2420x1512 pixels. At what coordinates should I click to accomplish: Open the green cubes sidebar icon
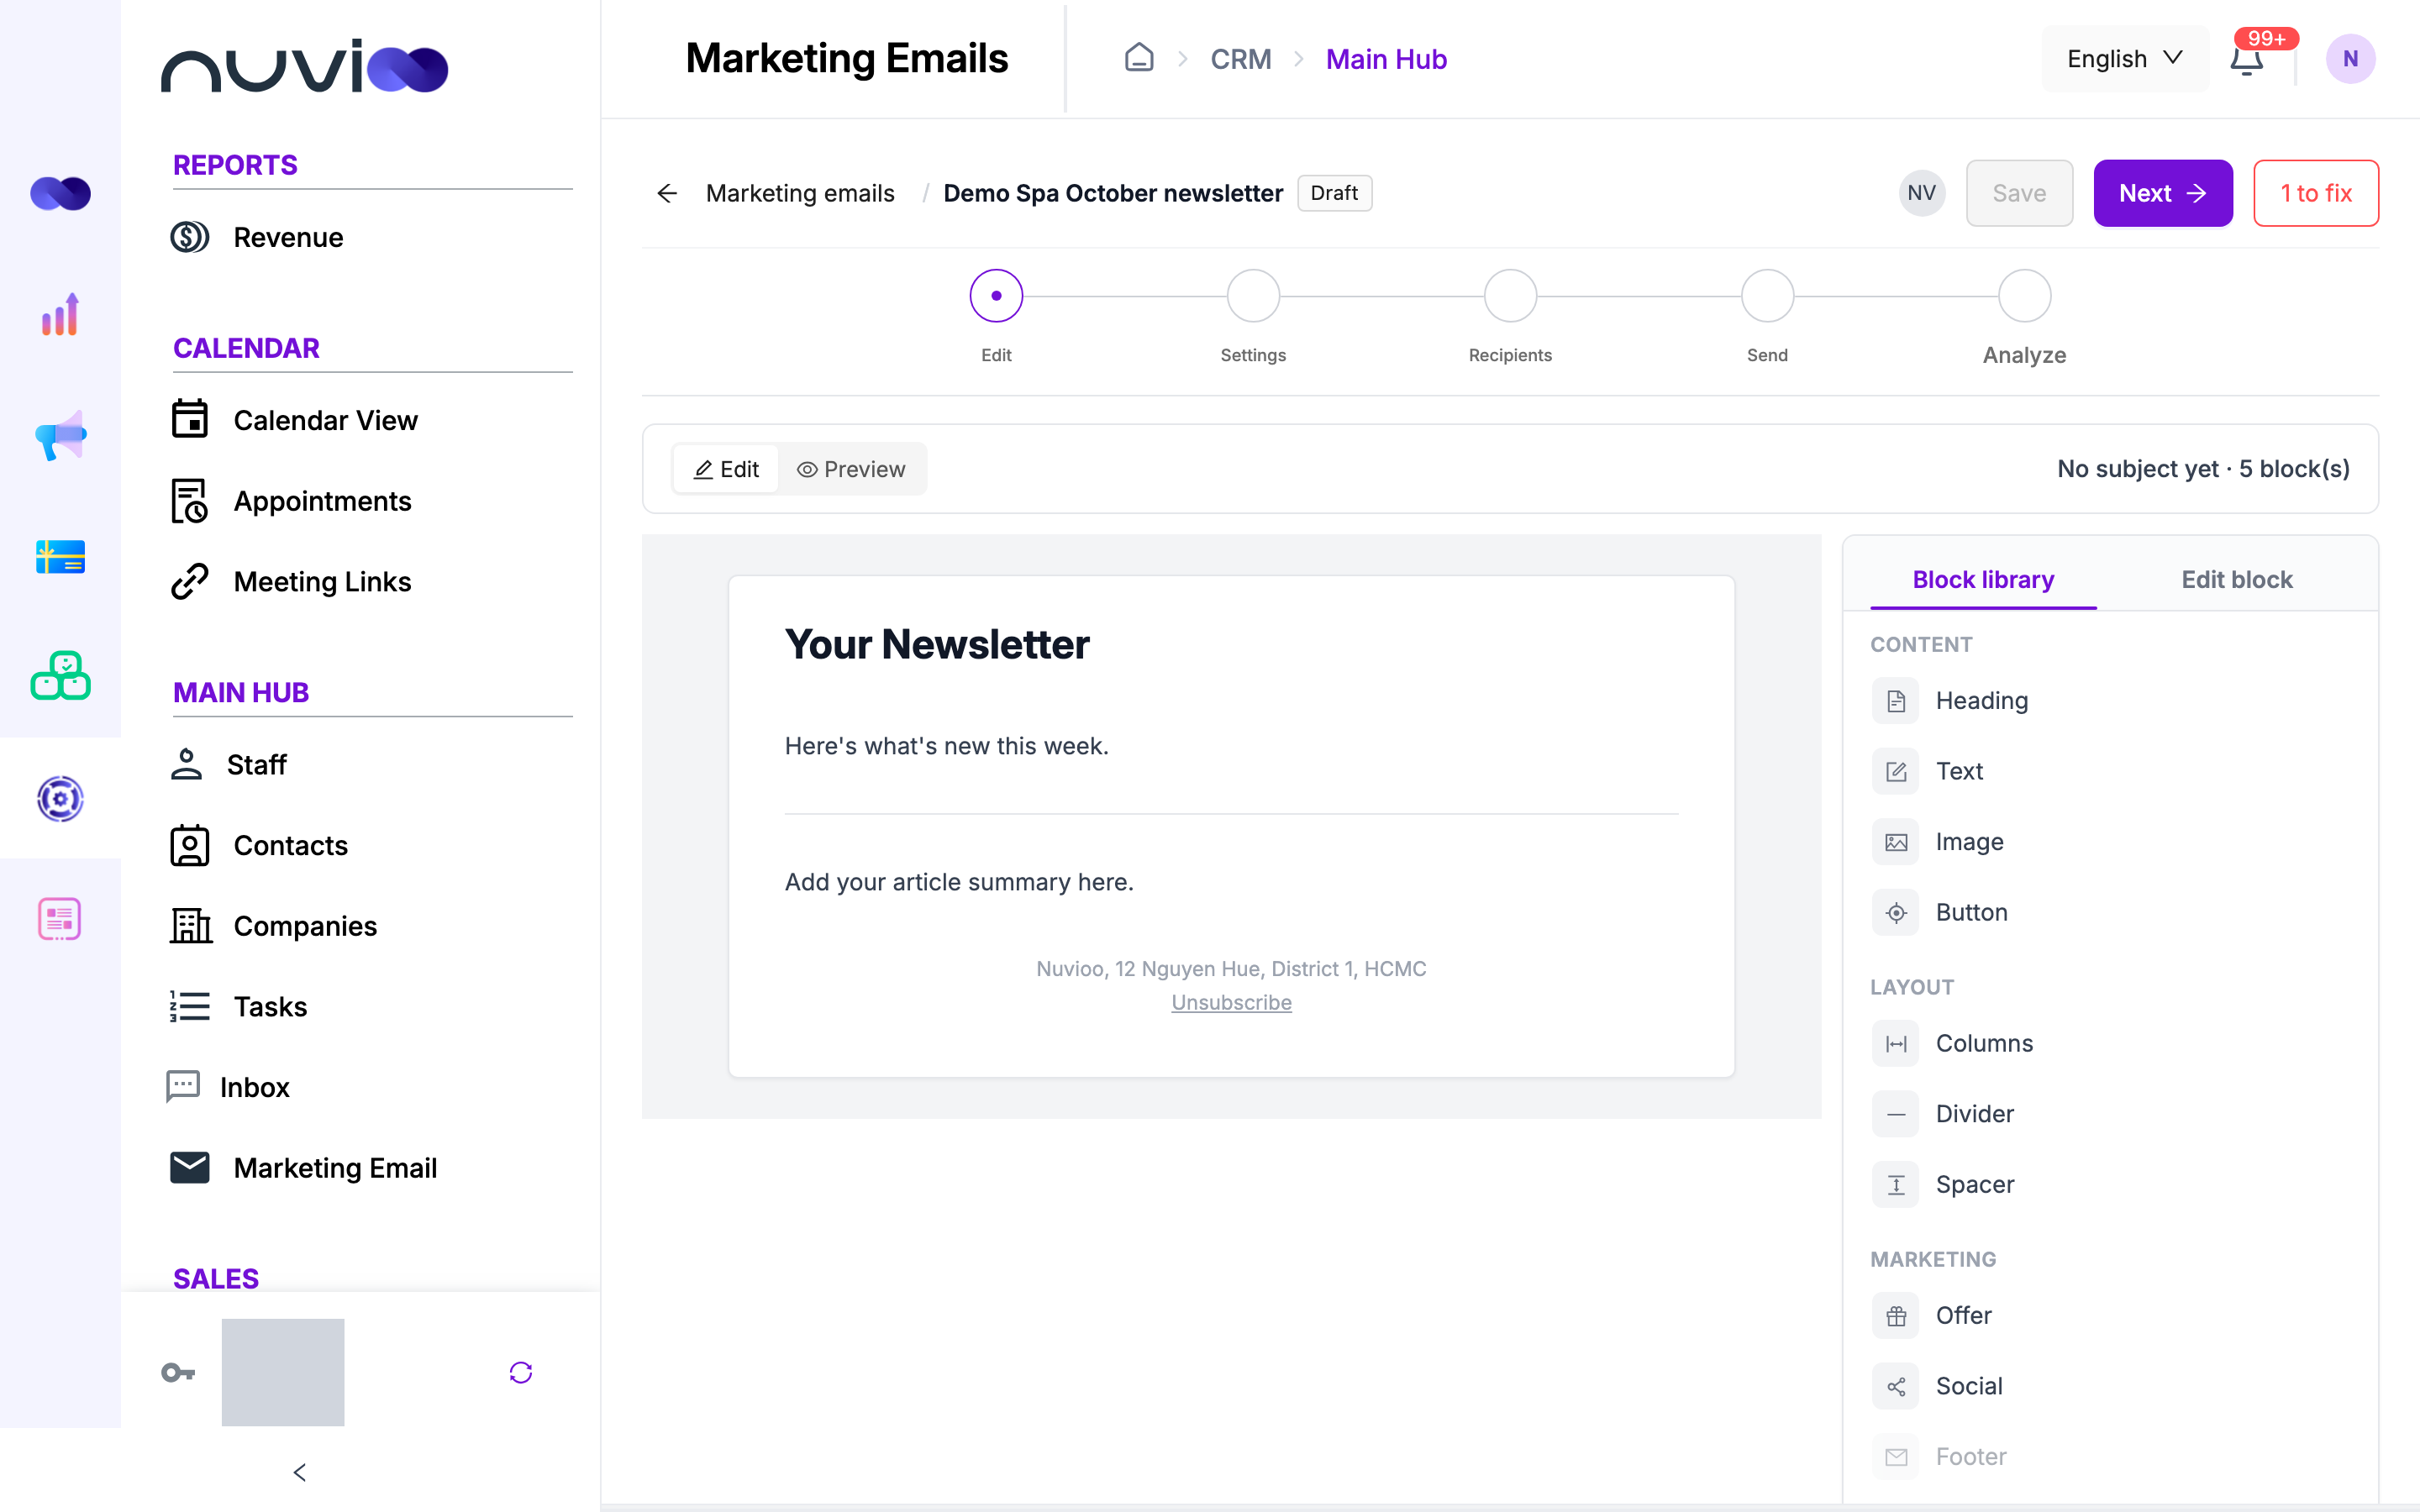[60, 676]
